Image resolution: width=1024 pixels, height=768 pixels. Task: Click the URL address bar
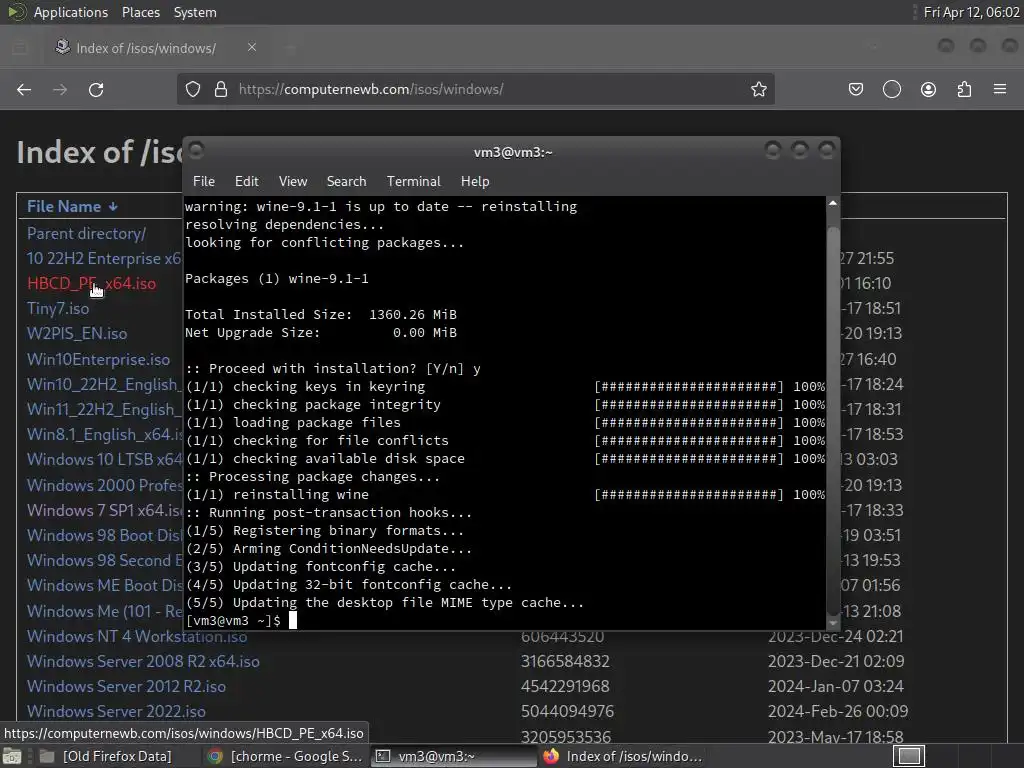[x=475, y=89]
